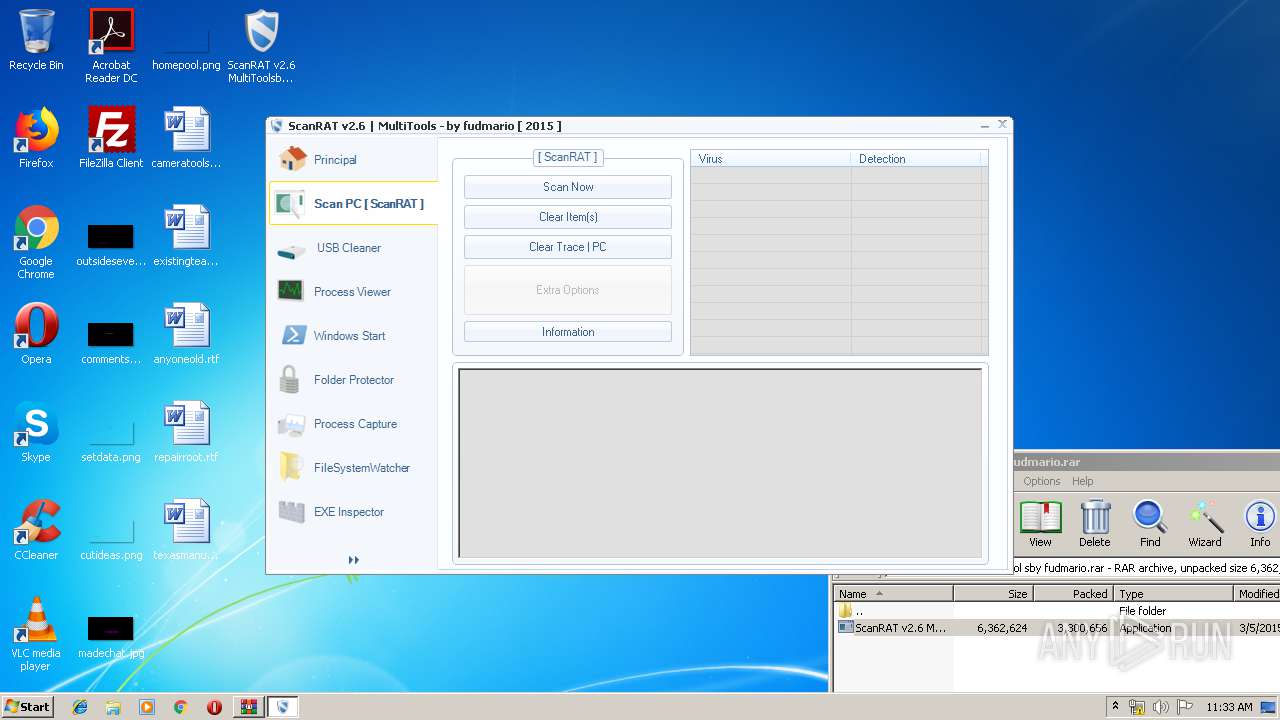1280x720 pixels.
Task: Click the Extra Options disabled button
Action: click(568, 290)
